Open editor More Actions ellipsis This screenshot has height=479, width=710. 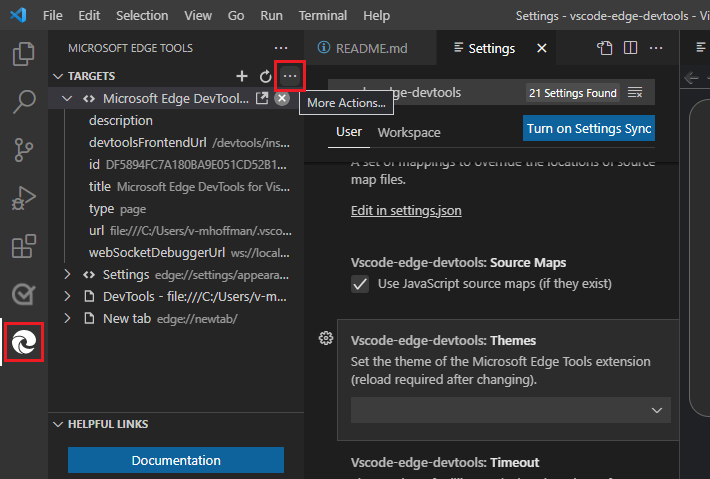pyautogui.click(x=656, y=48)
